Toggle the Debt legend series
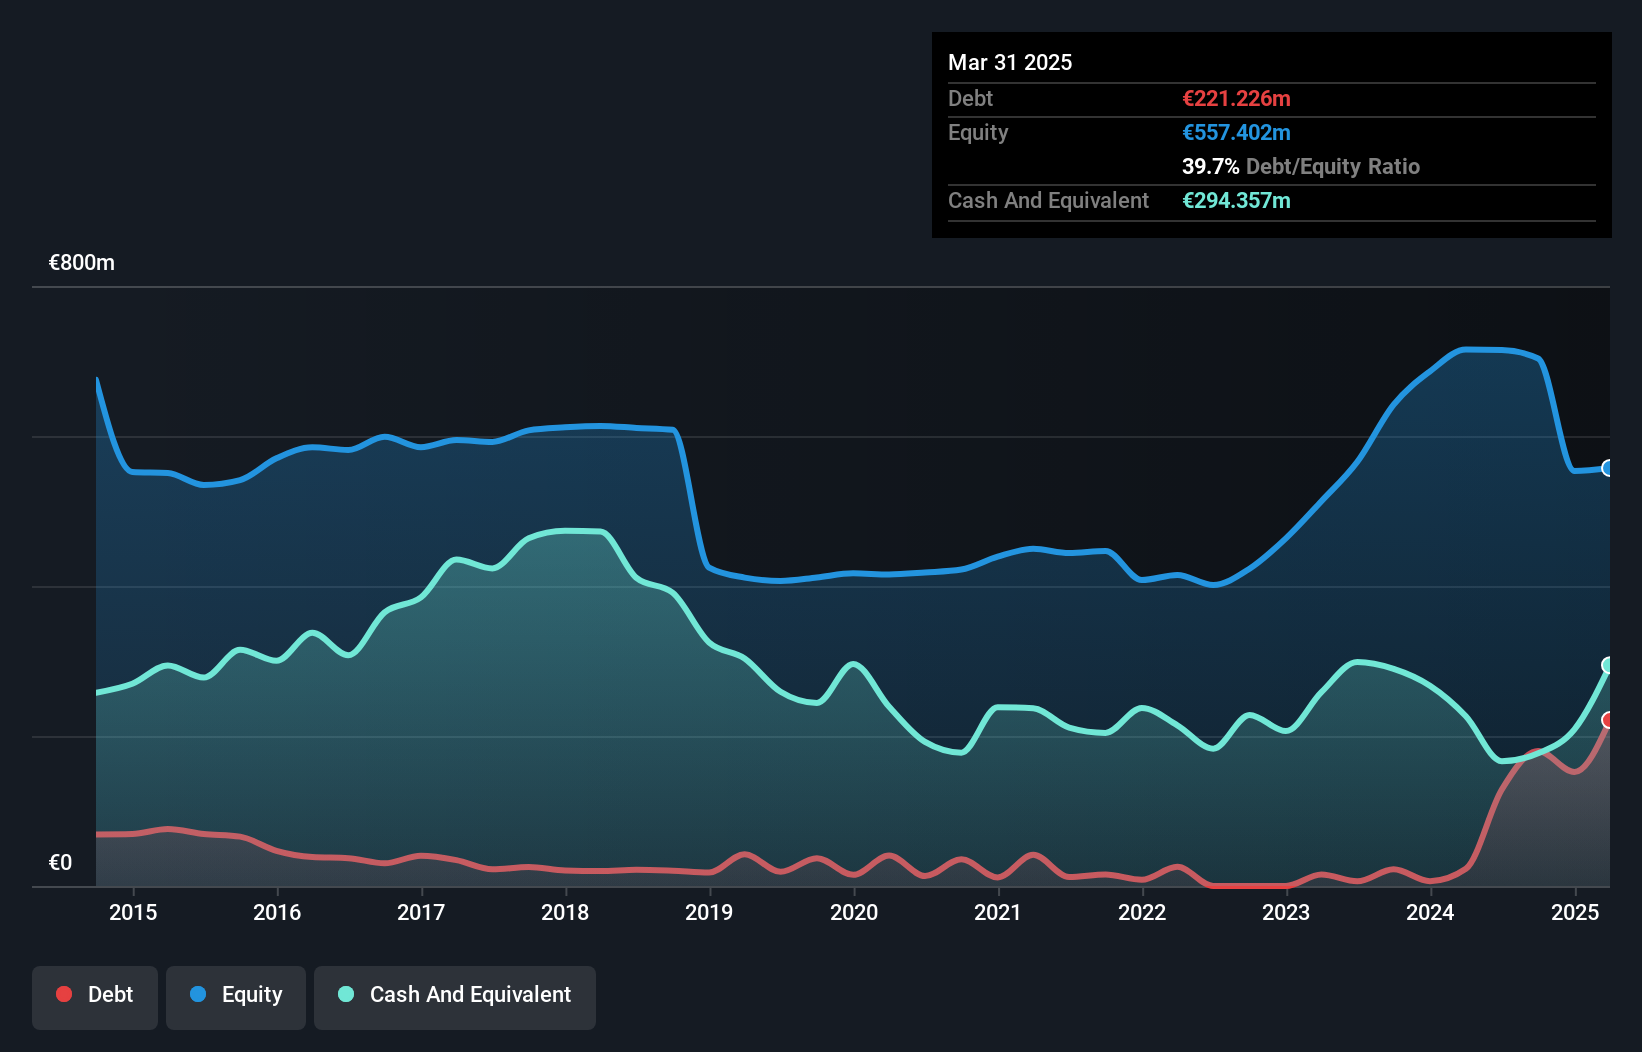Screen dimensions: 1642x1052 pos(95,995)
